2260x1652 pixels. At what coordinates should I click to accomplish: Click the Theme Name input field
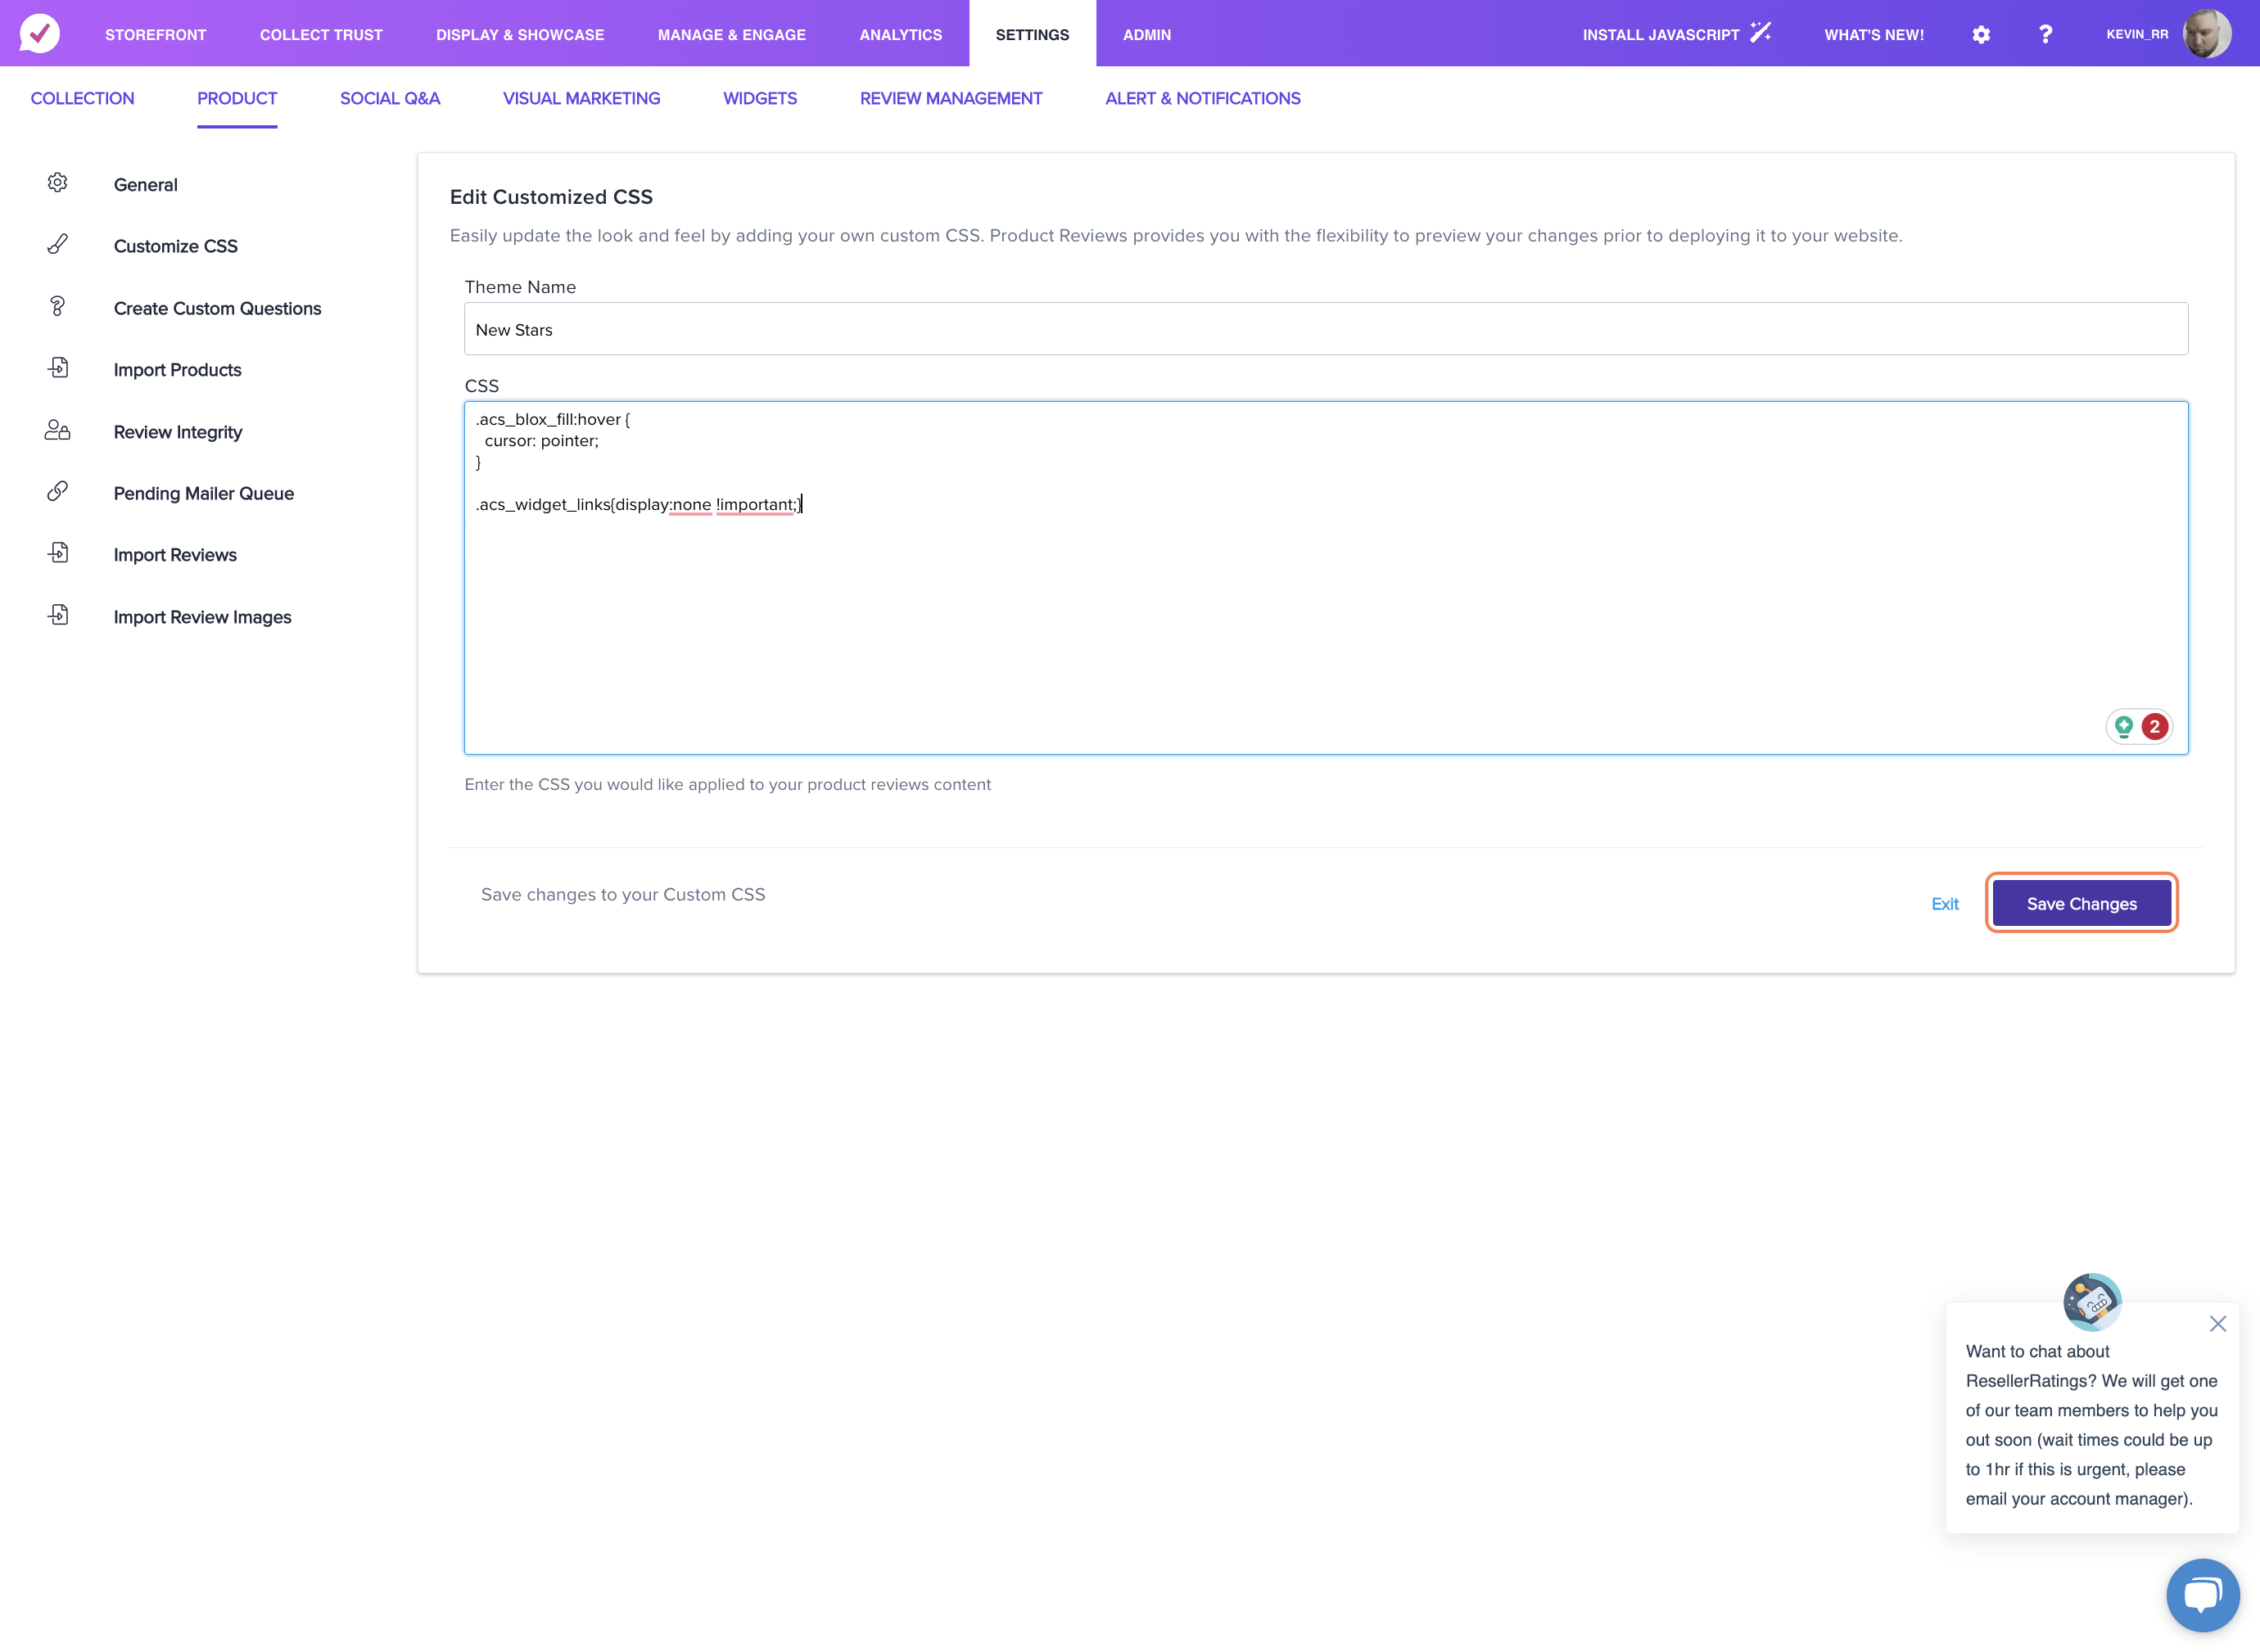pos(1326,329)
